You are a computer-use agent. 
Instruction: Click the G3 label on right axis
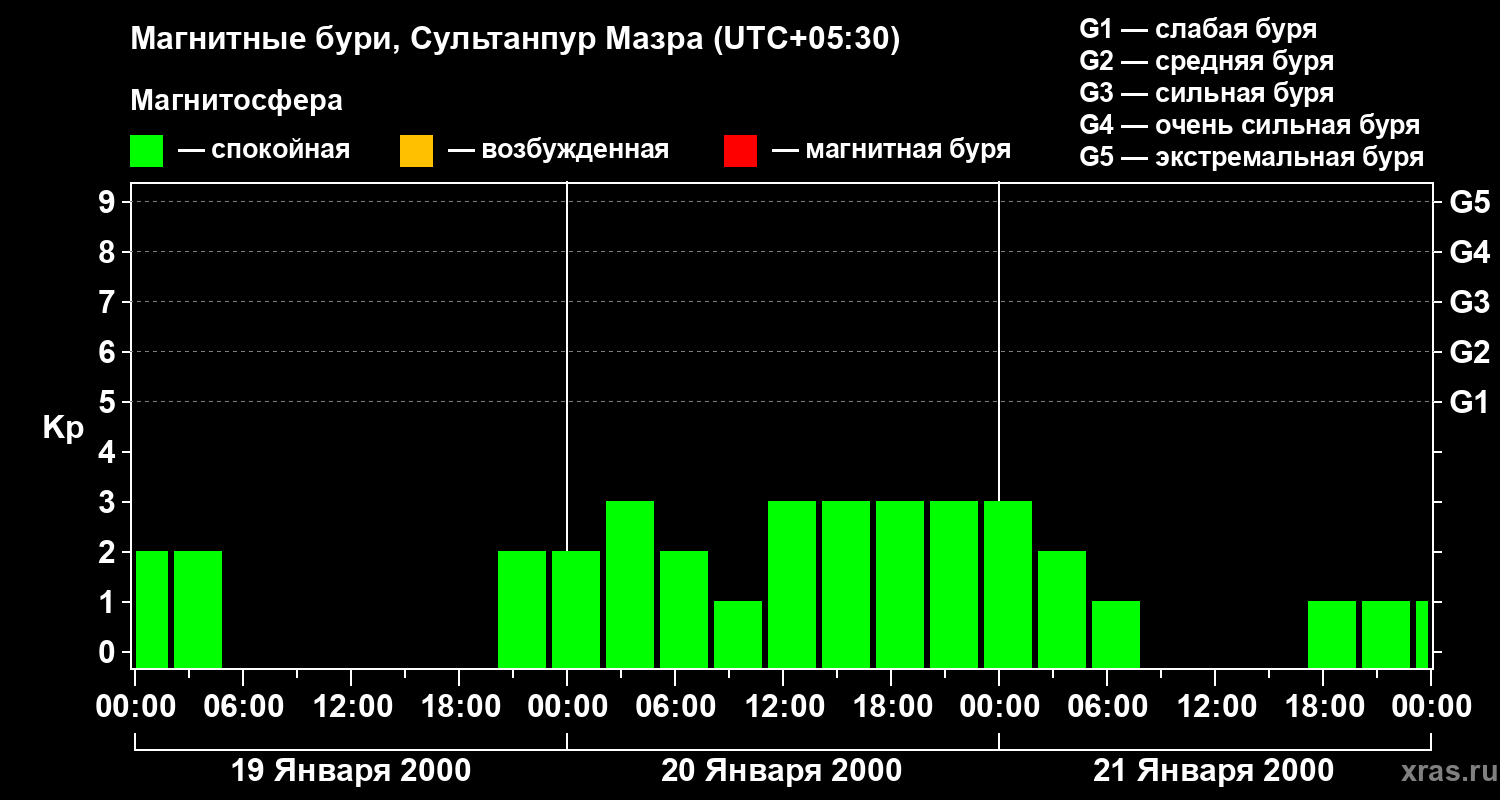[1469, 302]
